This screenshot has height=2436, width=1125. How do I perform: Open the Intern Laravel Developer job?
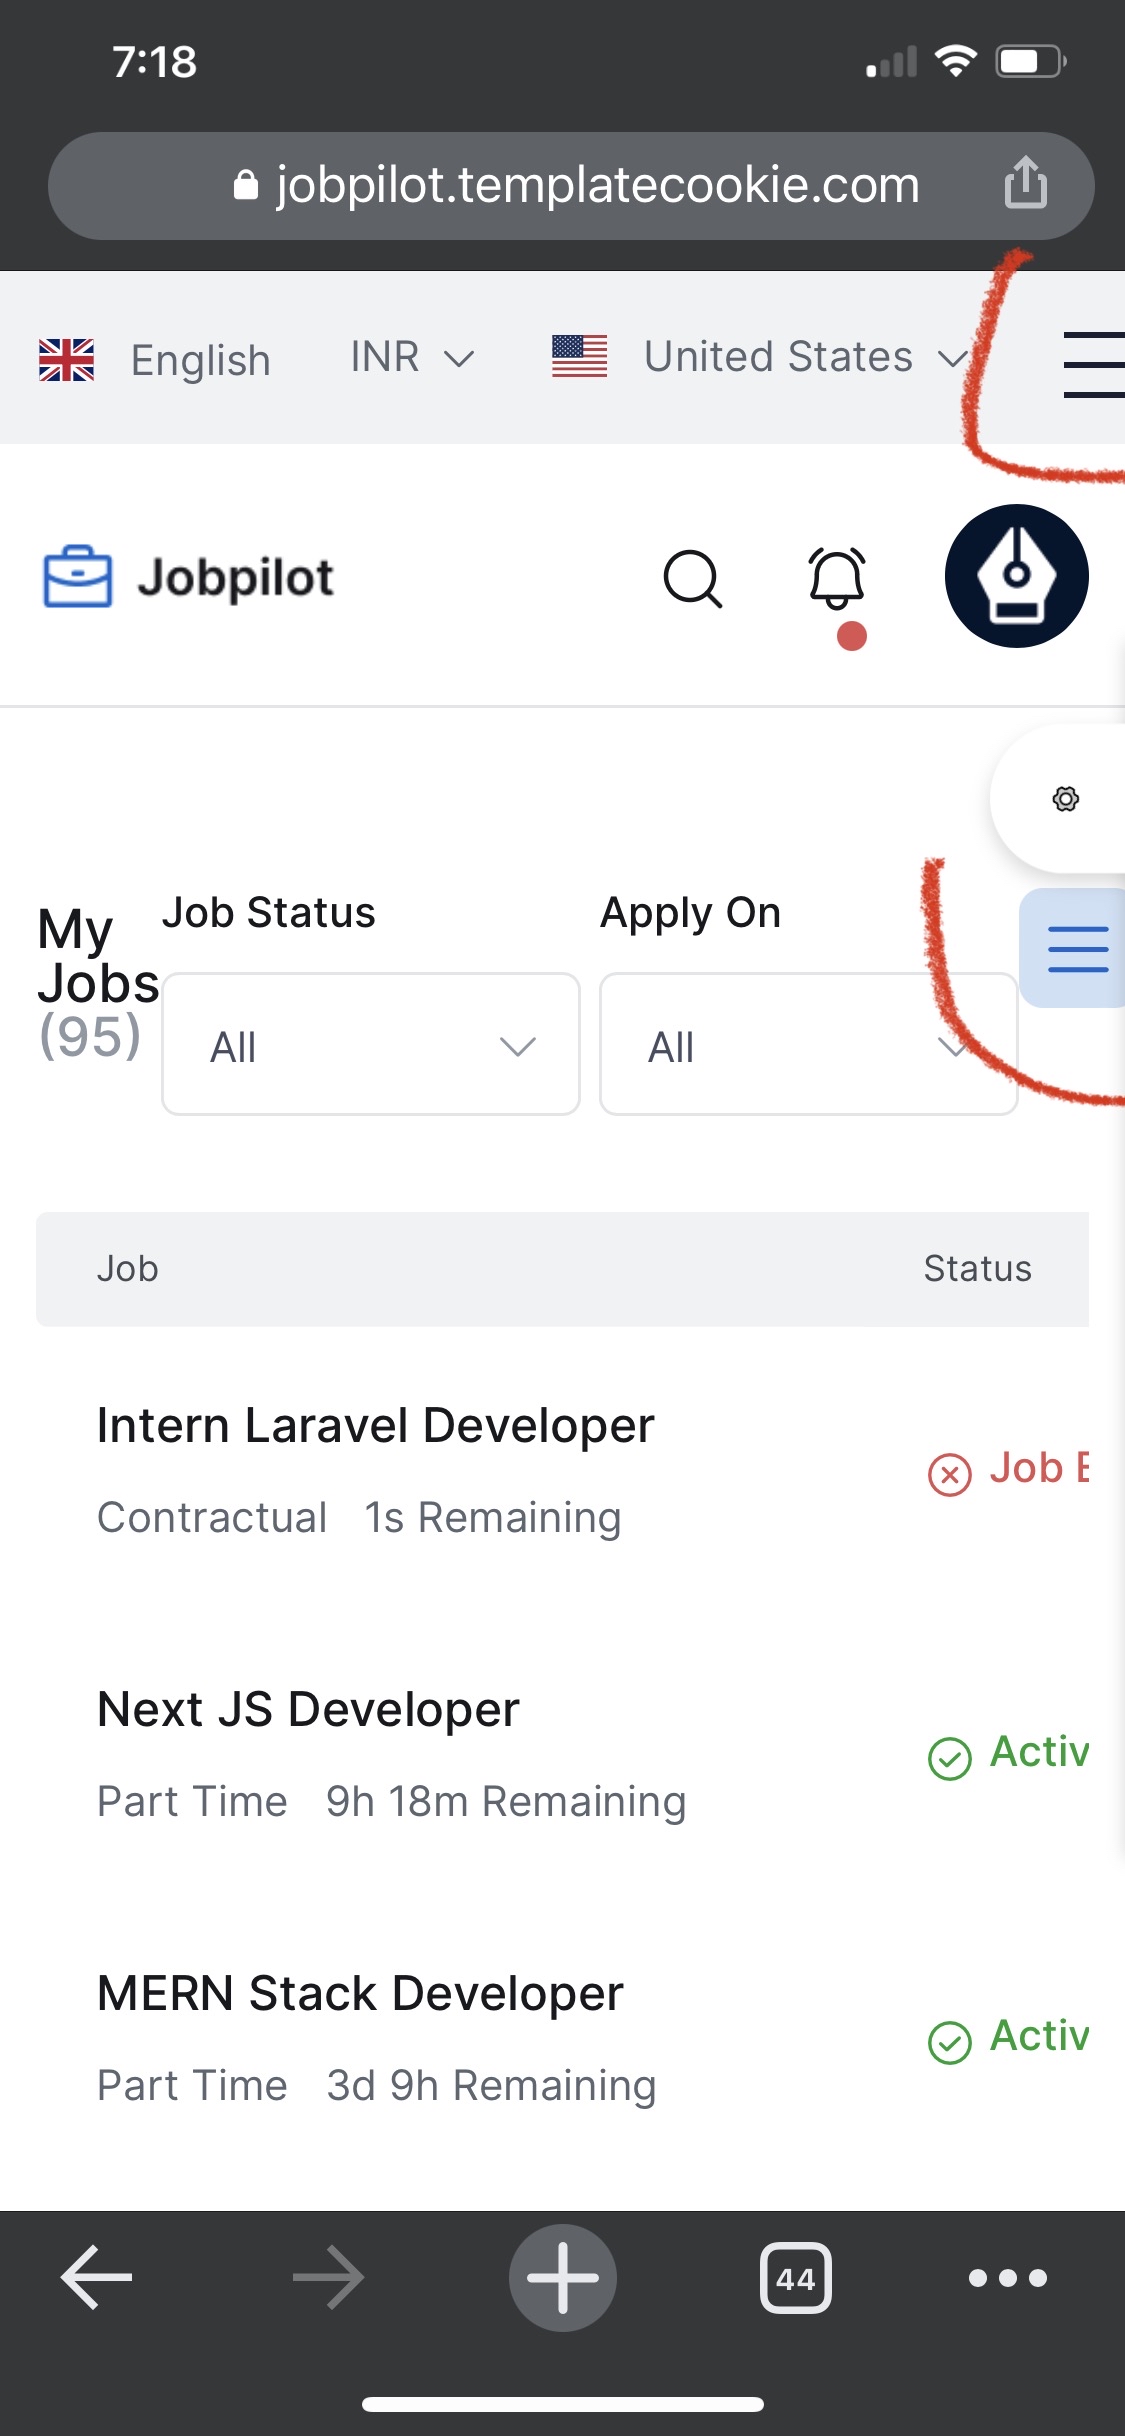tap(375, 1425)
